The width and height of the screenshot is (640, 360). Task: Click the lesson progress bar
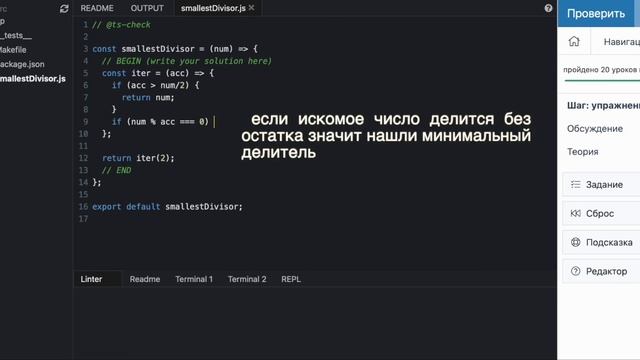pos(602,81)
